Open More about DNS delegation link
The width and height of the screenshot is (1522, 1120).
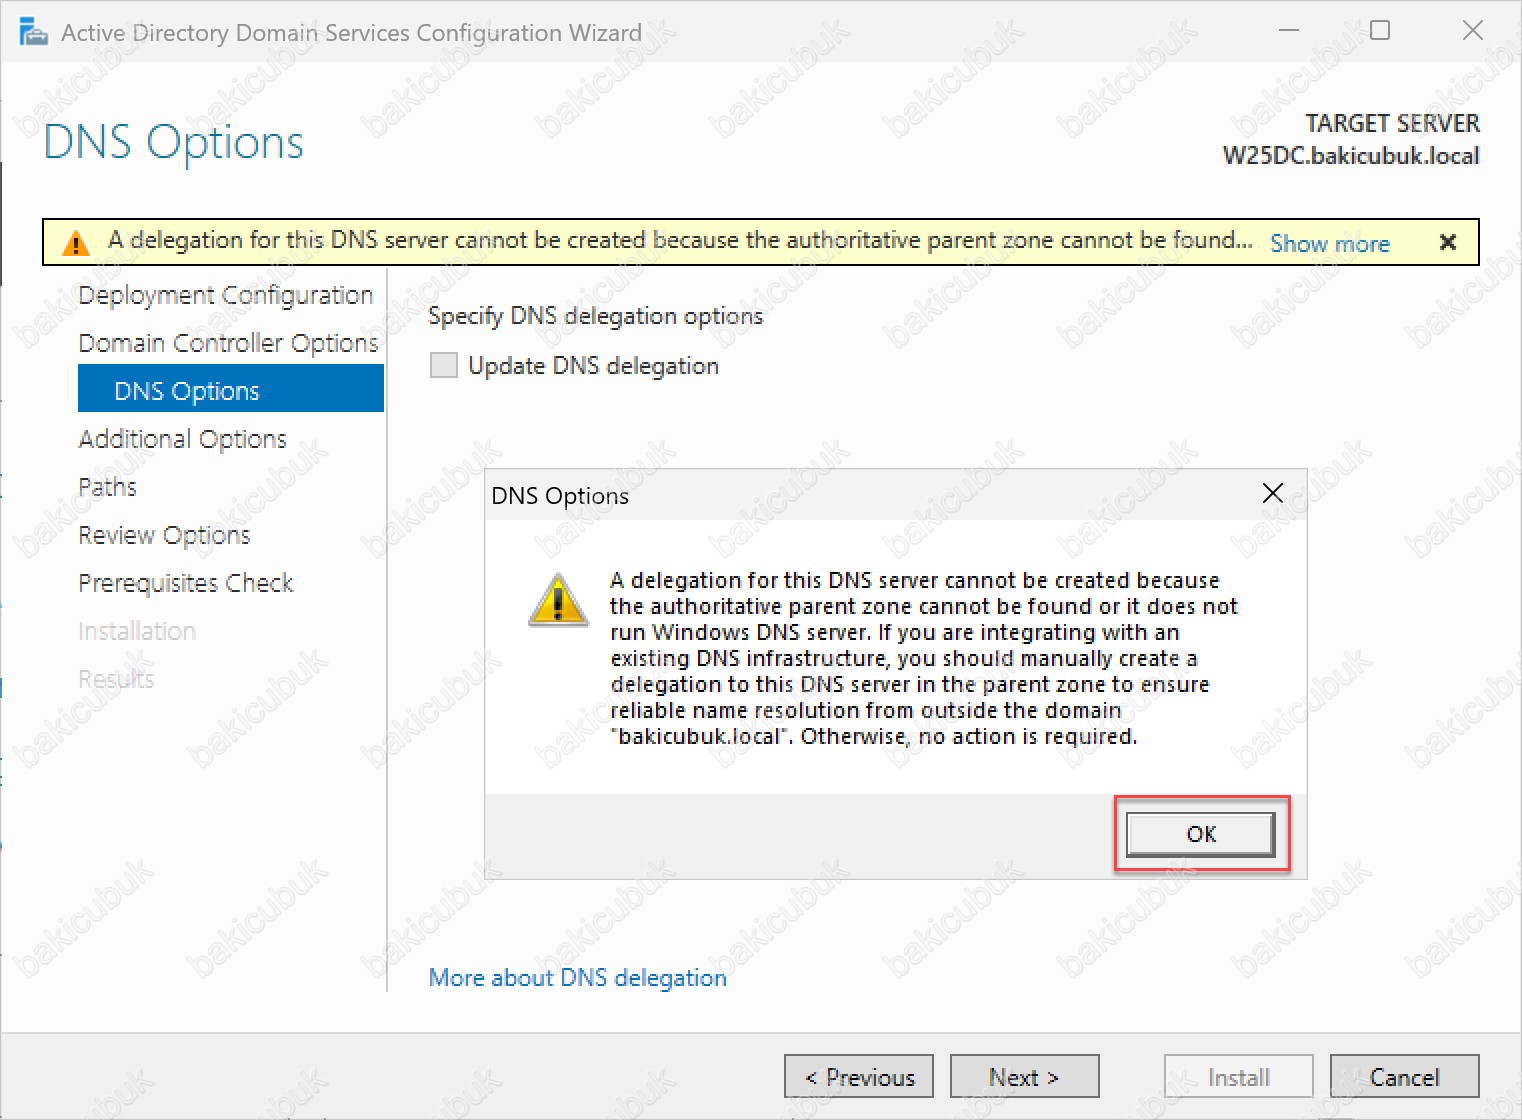pyautogui.click(x=578, y=977)
